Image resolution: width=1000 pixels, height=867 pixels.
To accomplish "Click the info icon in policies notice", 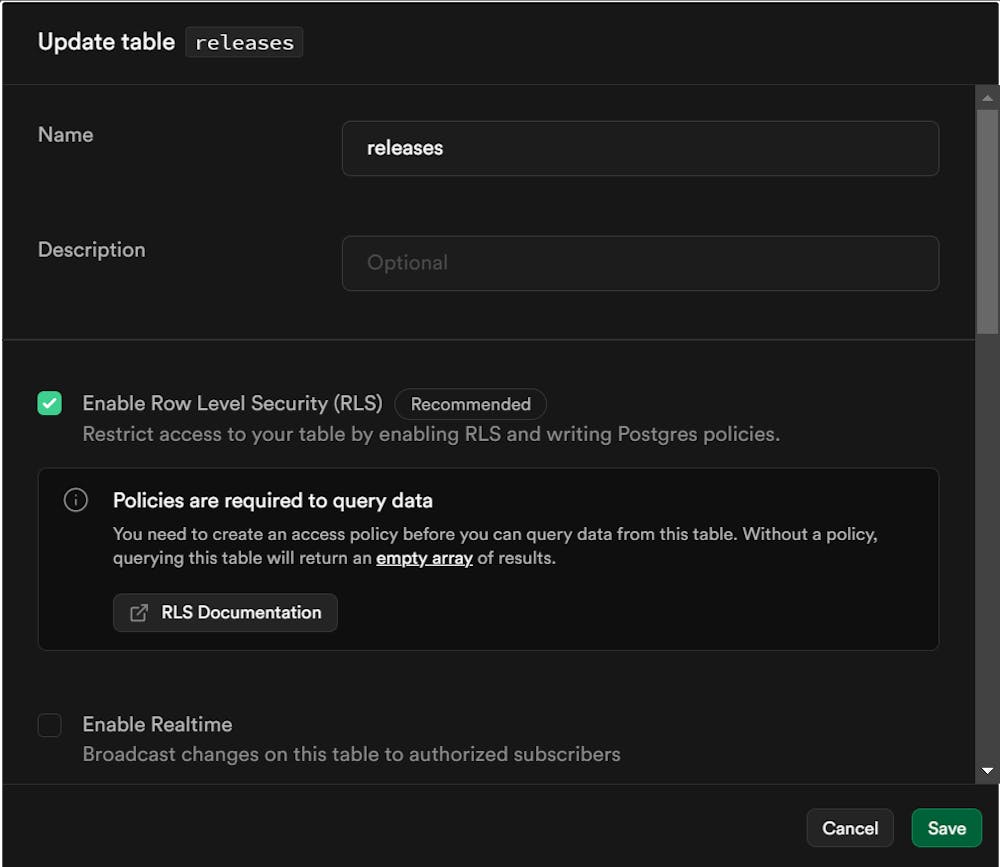I will point(76,500).
